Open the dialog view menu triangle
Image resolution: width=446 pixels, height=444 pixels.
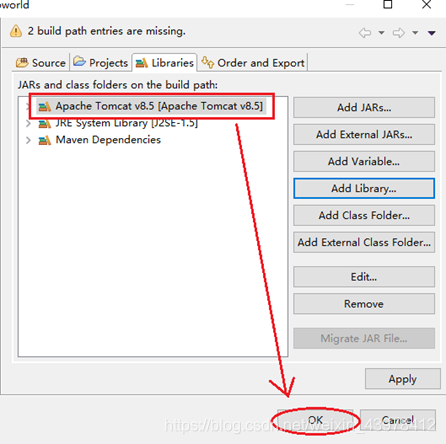point(432,33)
